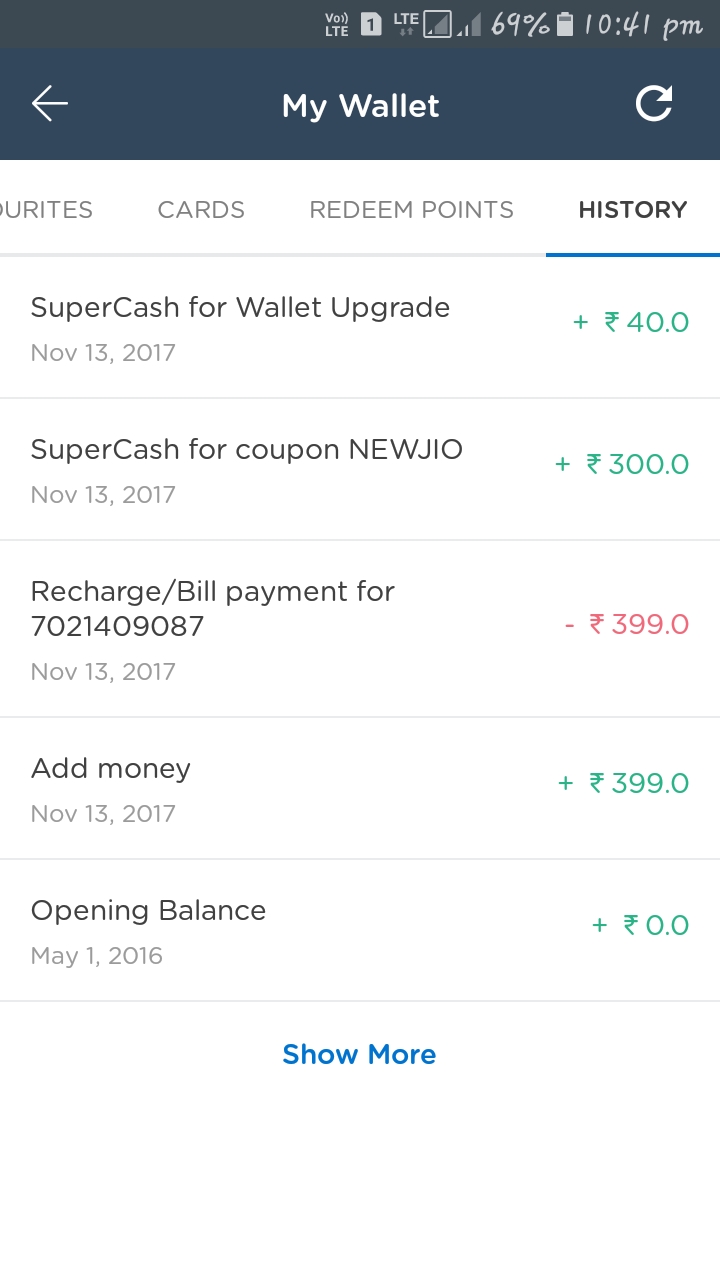Tap the back arrow icon
Viewport: 720px width, 1280px height.
[x=49, y=104]
